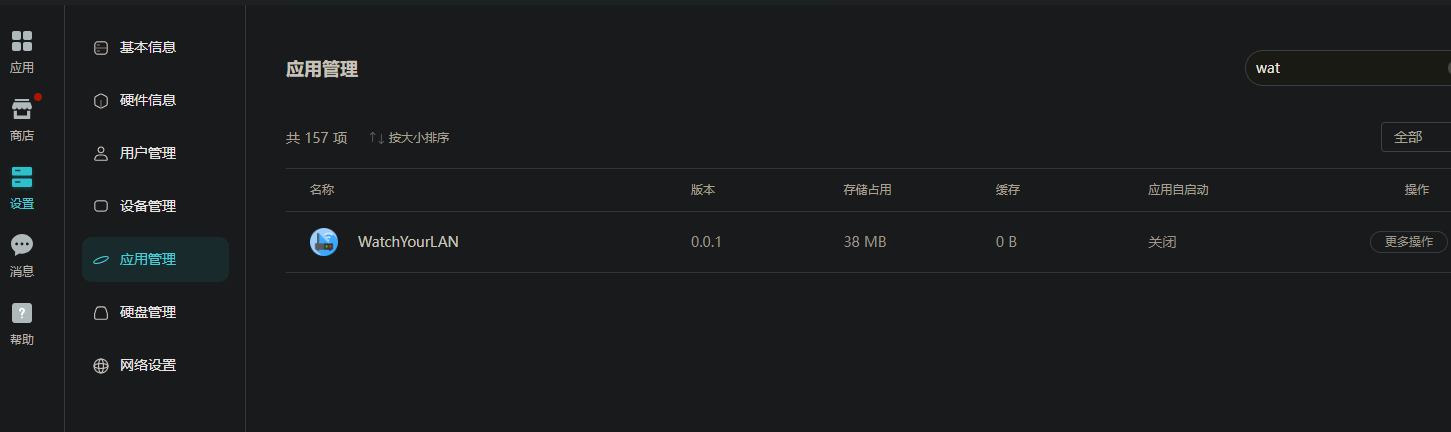1451x432 pixels.
Task: Open the 商店 store icon
Action: (22, 109)
